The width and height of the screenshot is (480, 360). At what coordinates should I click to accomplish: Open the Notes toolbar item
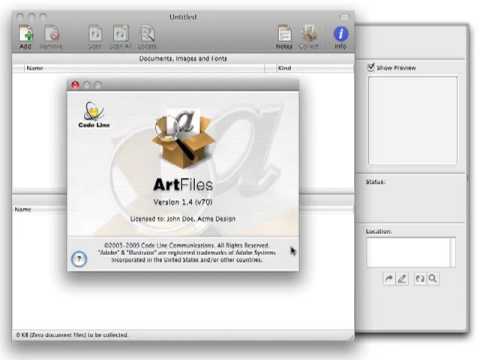(x=284, y=37)
